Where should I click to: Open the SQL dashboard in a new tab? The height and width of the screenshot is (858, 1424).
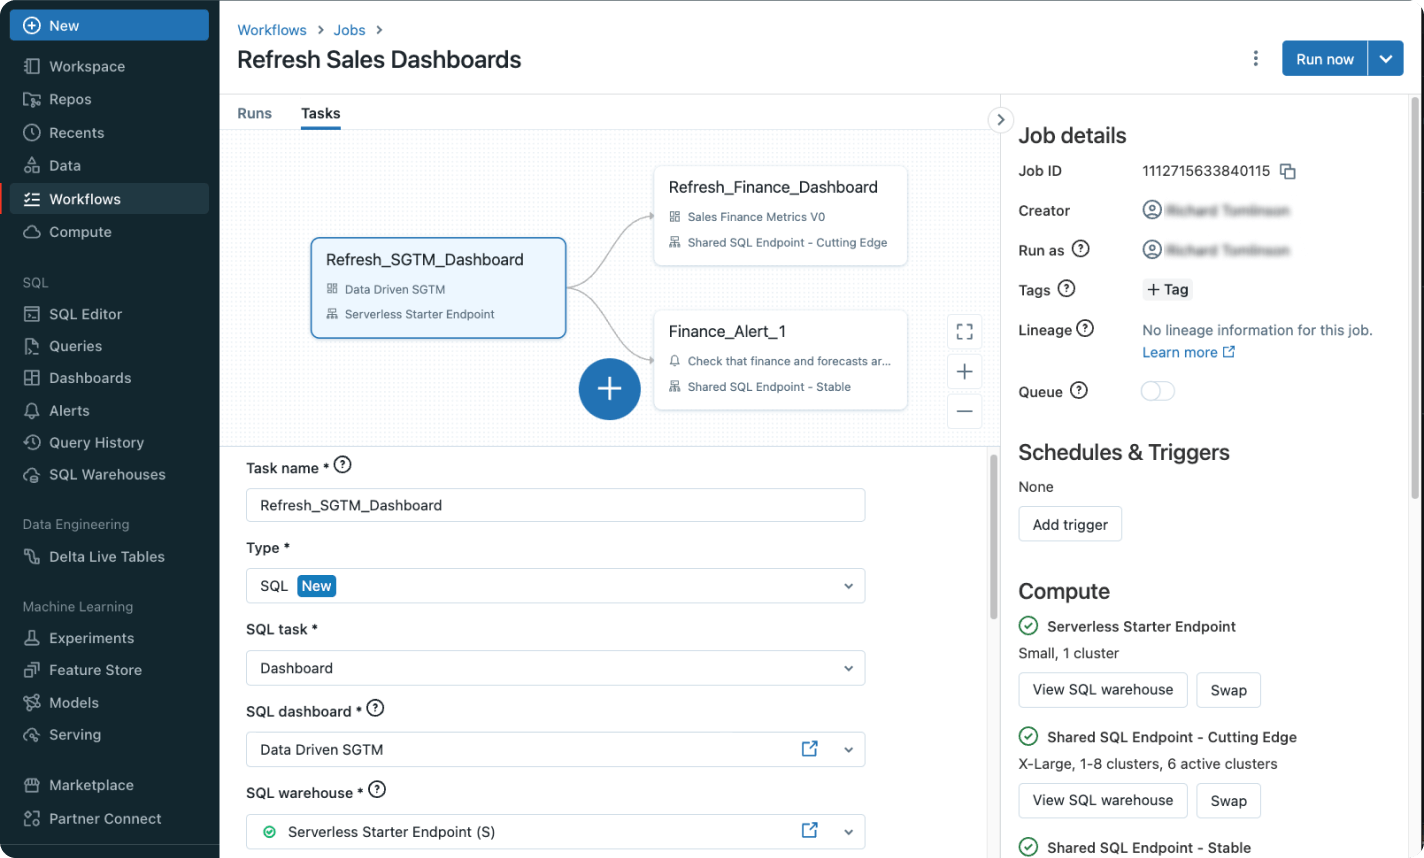(809, 749)
